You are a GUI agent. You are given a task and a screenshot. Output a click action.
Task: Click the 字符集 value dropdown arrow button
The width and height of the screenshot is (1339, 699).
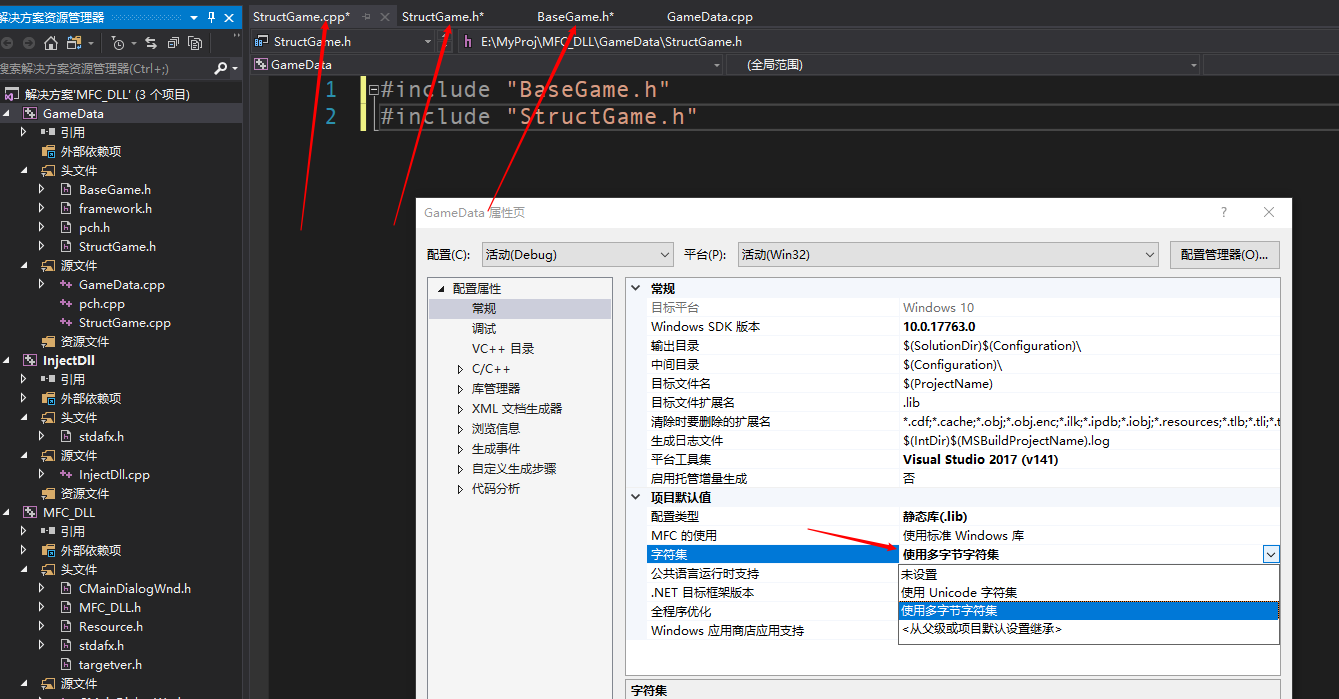[x=1270, y=554]
